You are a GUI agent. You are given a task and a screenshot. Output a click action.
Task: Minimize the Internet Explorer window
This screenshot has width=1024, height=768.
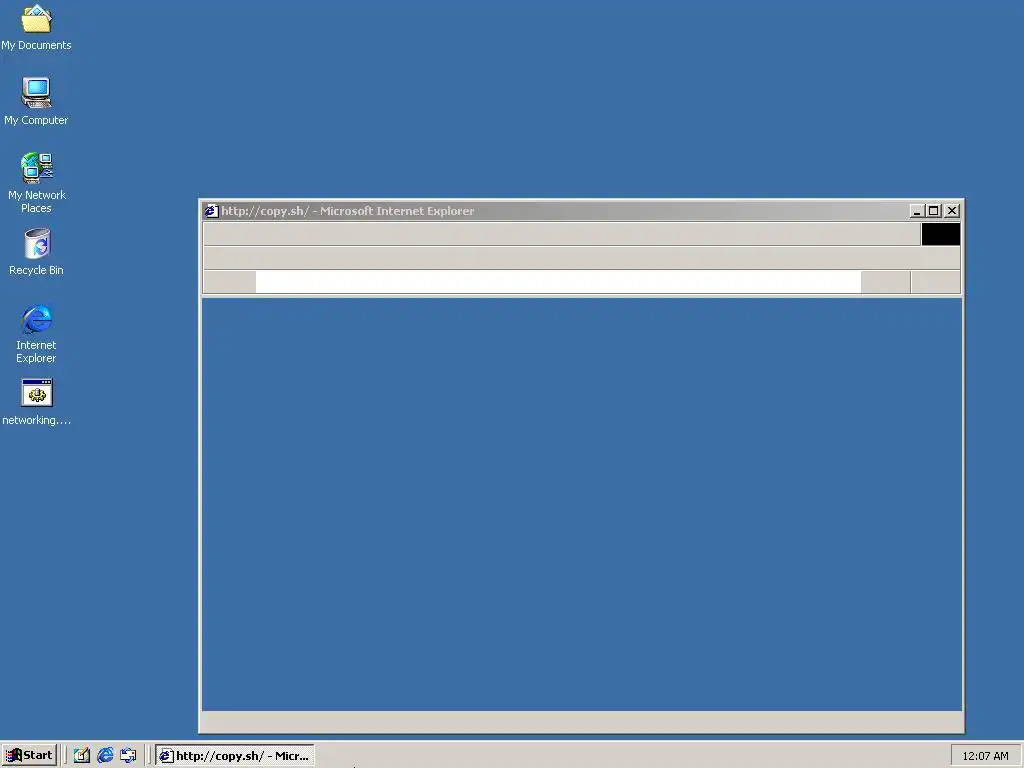coord(917,211)
